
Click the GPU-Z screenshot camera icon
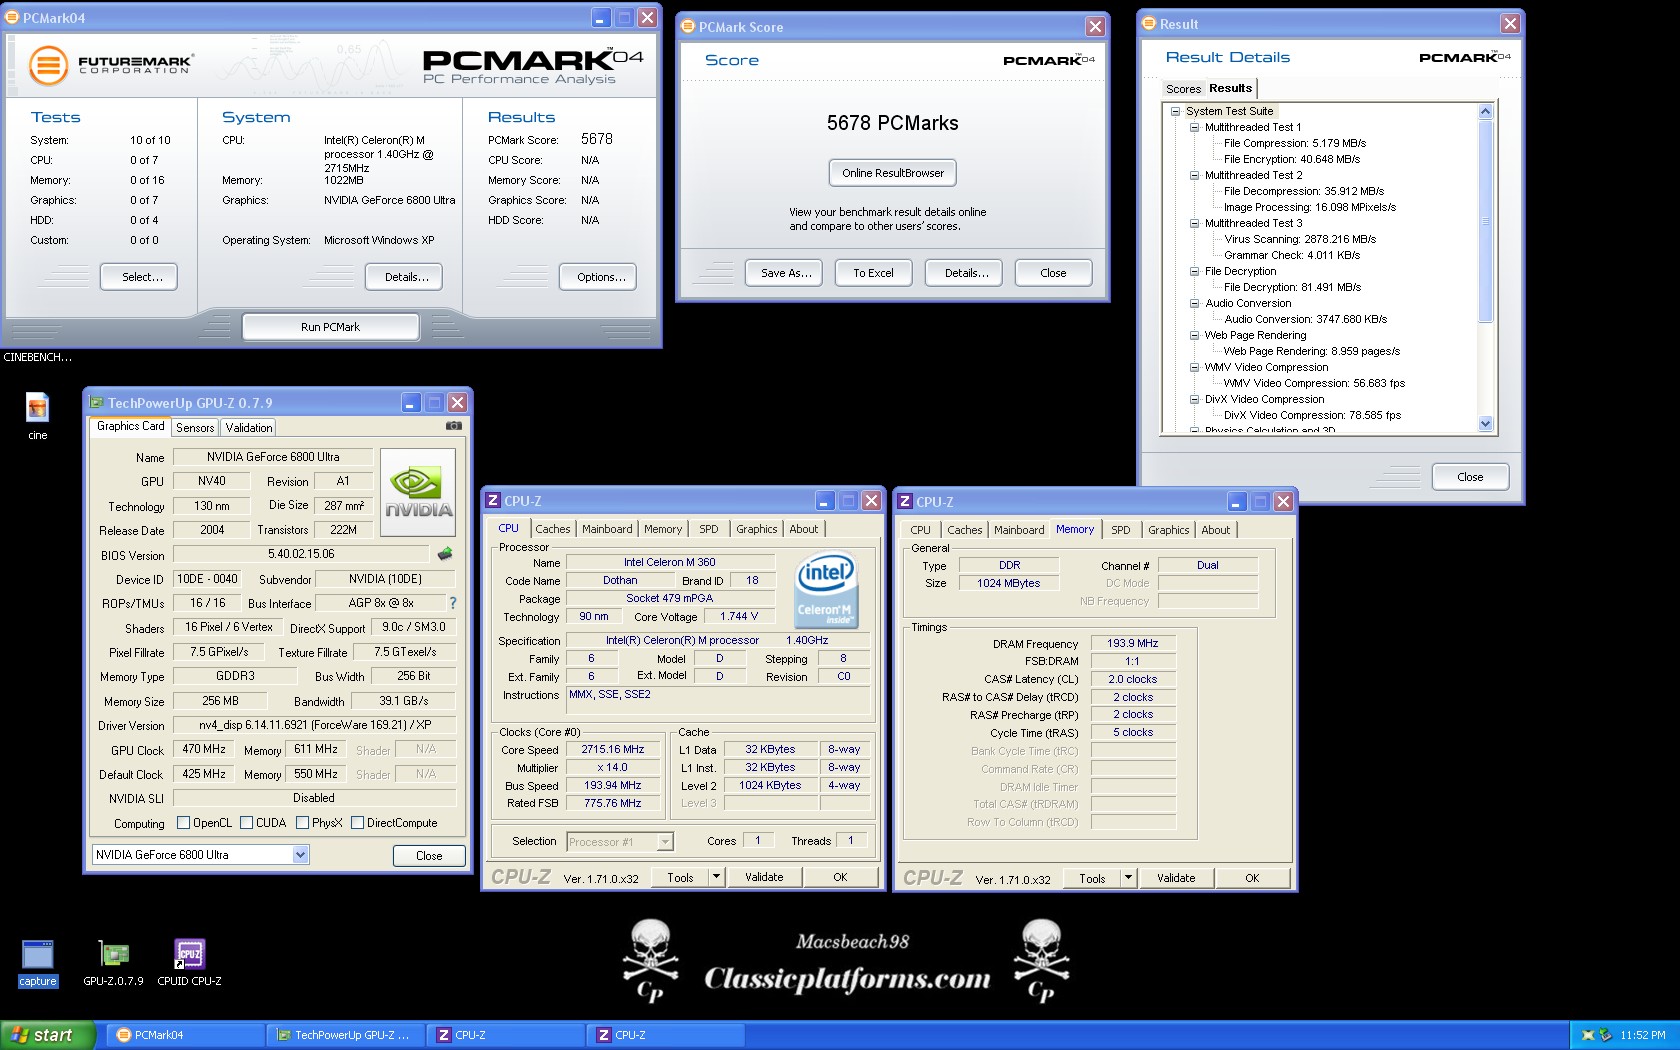click(x=453, y=425)
